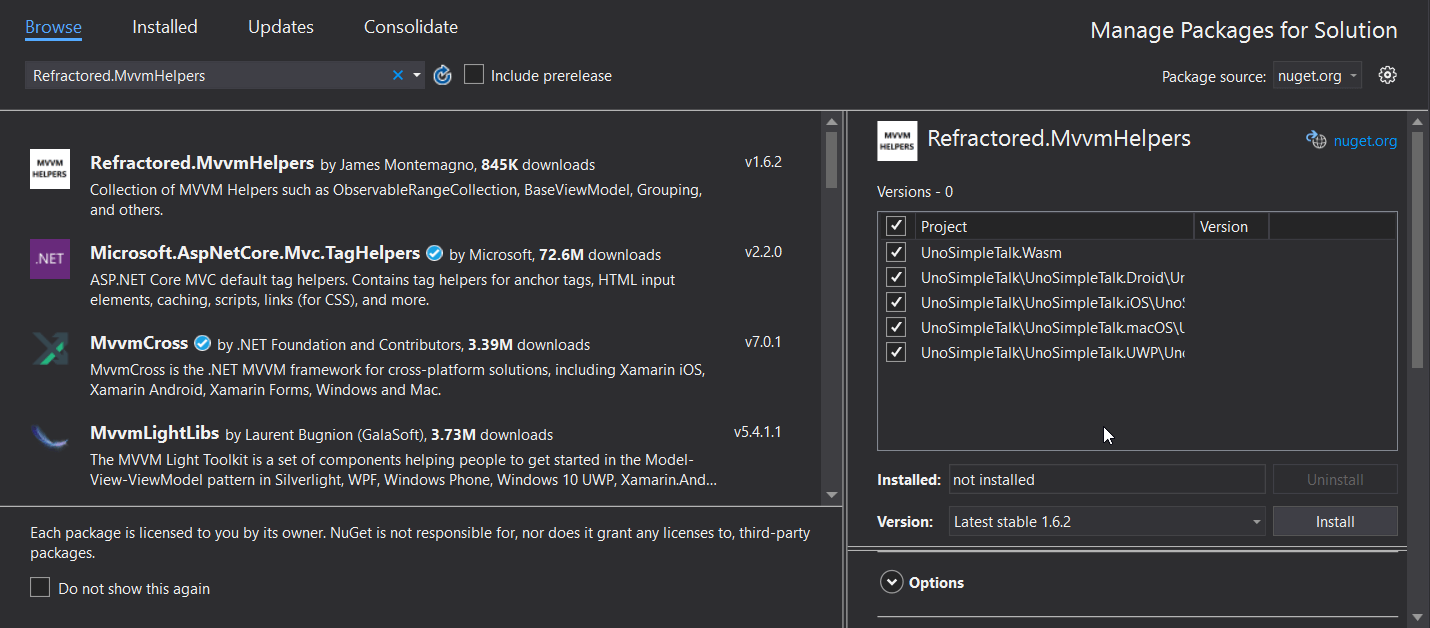Open package source settings gear

click(x=1387, y=75)
